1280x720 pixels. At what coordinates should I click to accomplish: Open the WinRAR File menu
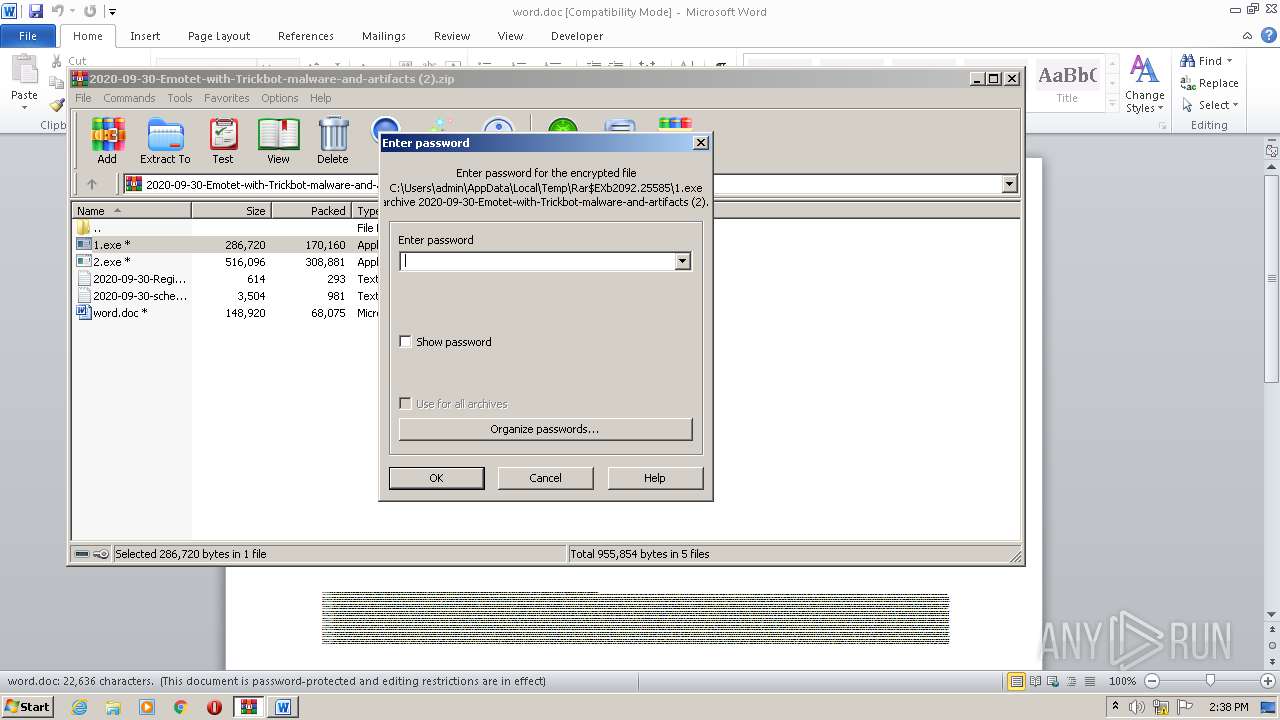point(83,98)
